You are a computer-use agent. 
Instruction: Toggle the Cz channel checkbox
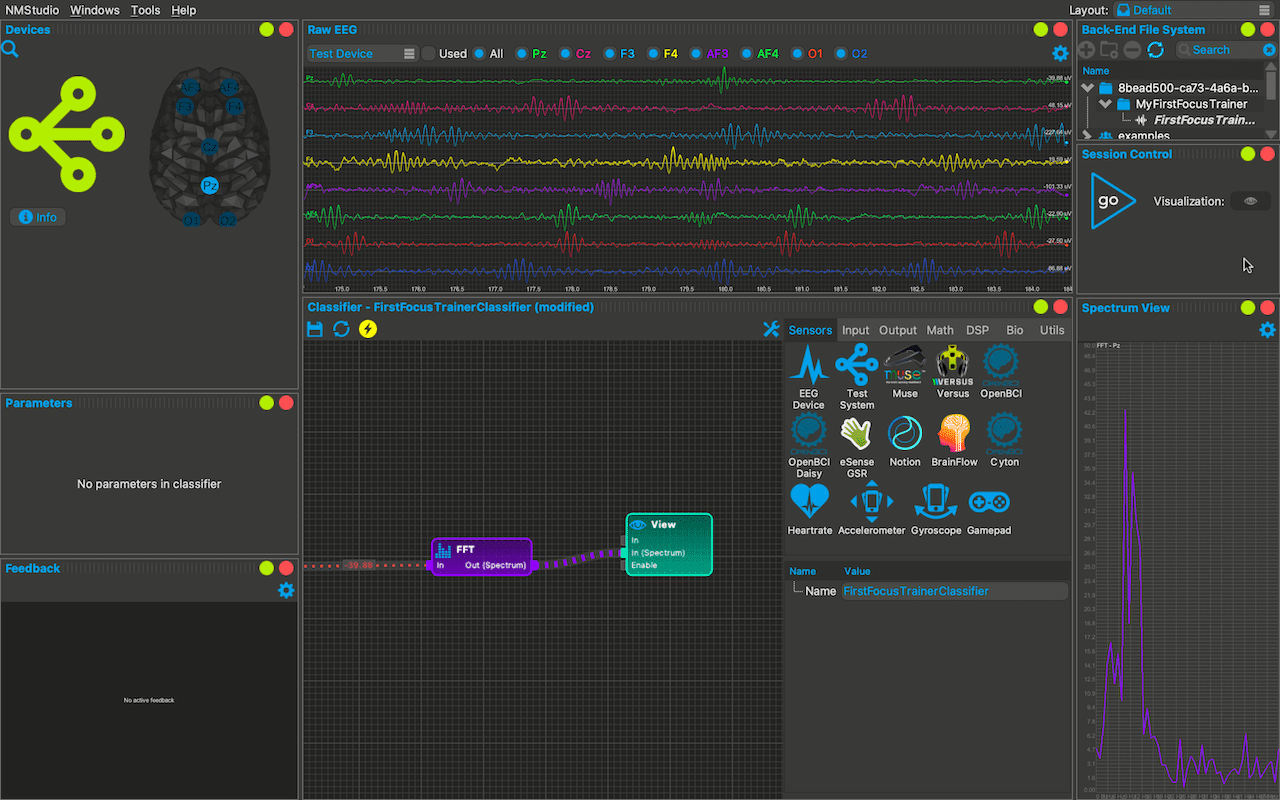(x=566, y=53)
